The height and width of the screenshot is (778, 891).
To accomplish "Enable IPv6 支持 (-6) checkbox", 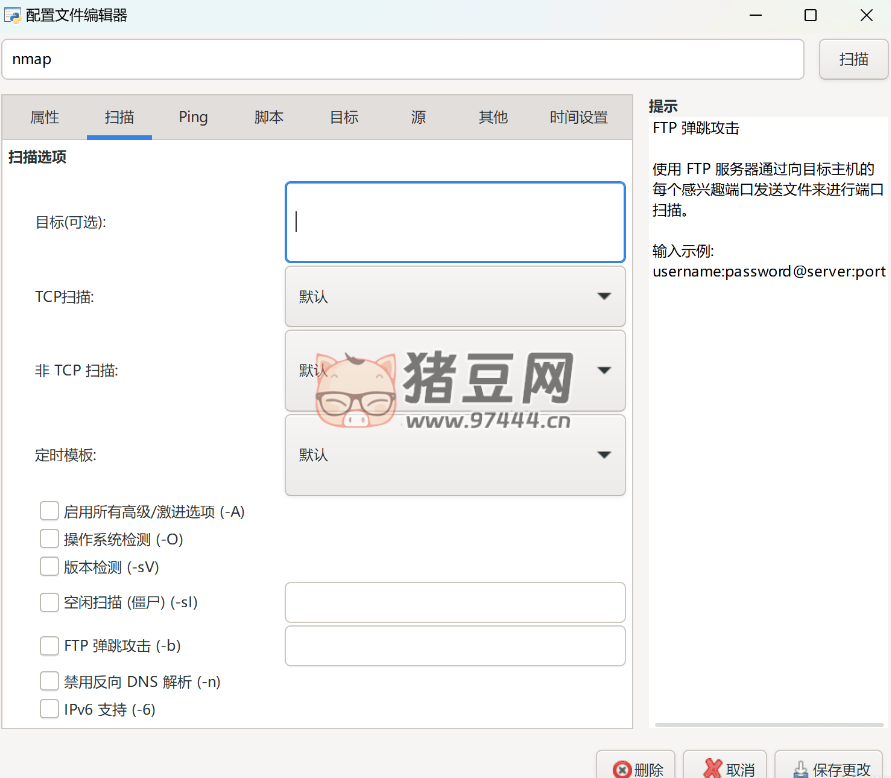I will point(49,709).
